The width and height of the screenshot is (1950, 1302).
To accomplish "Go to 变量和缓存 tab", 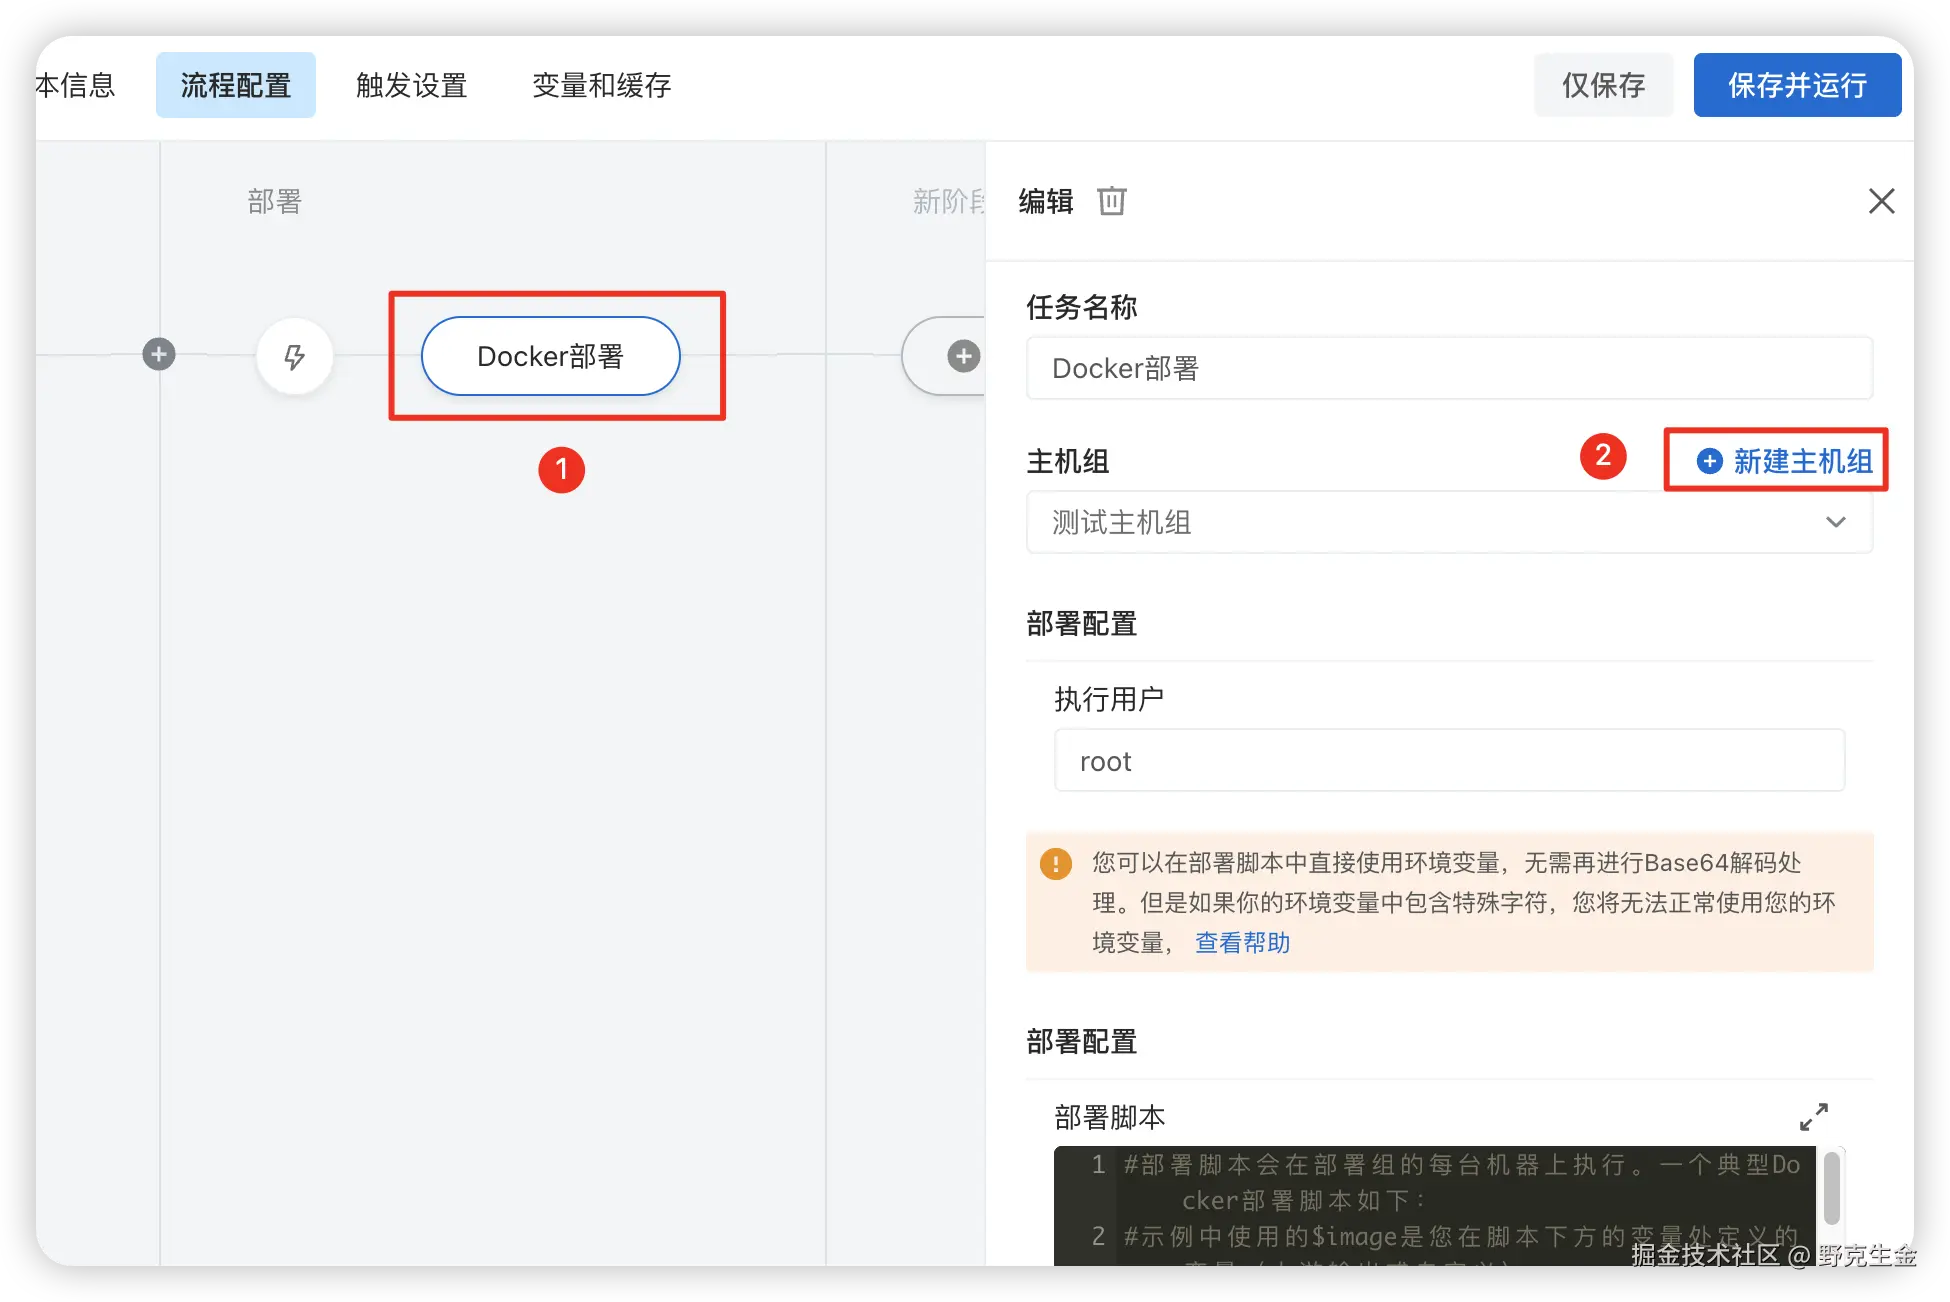I will tap(601, 85).
